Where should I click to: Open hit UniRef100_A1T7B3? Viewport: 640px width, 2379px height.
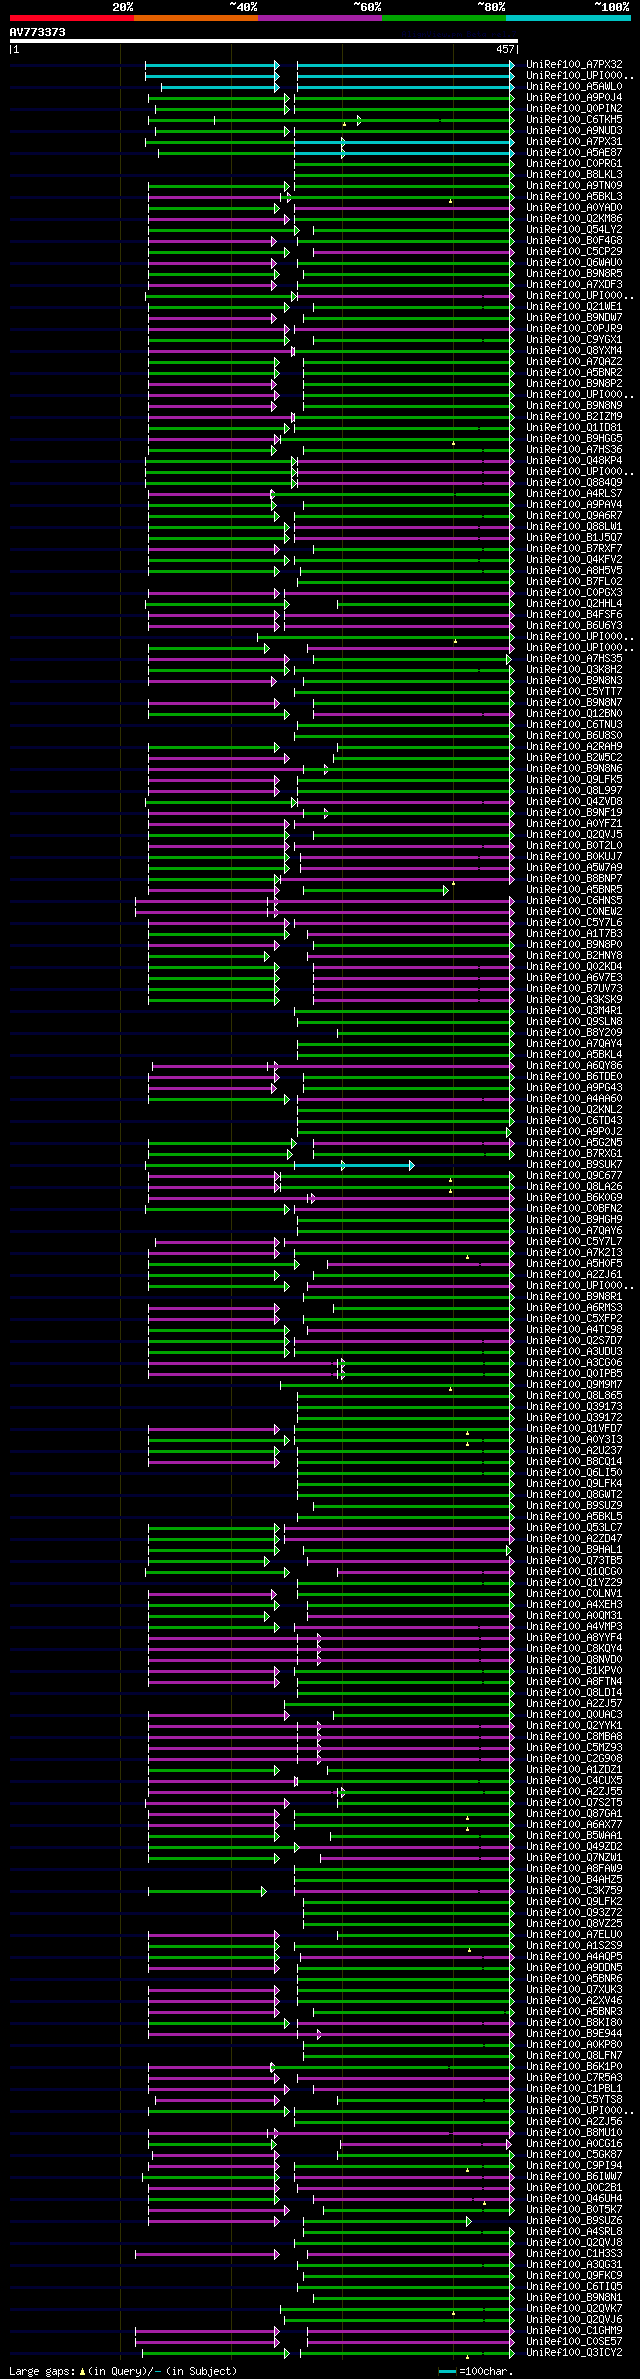pyautogui.click(x=574, y=933)
